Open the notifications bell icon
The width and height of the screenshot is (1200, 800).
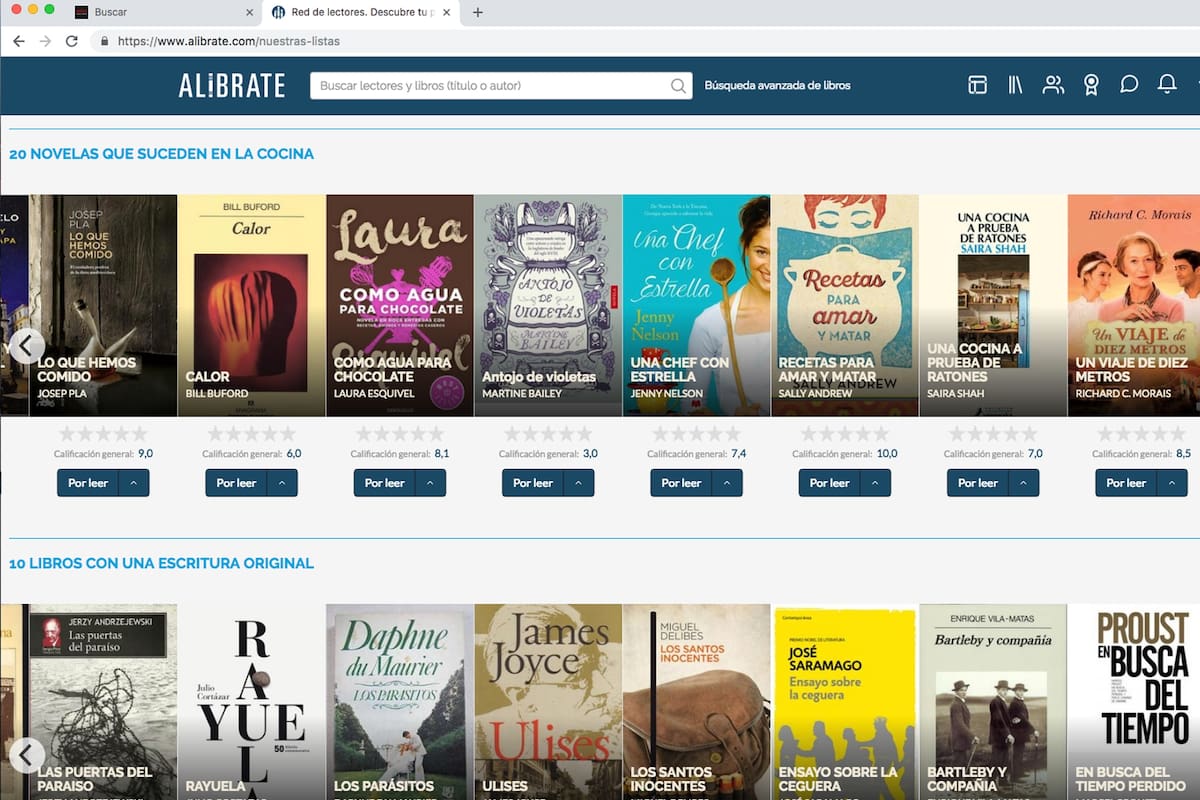tap(1167, 85)
